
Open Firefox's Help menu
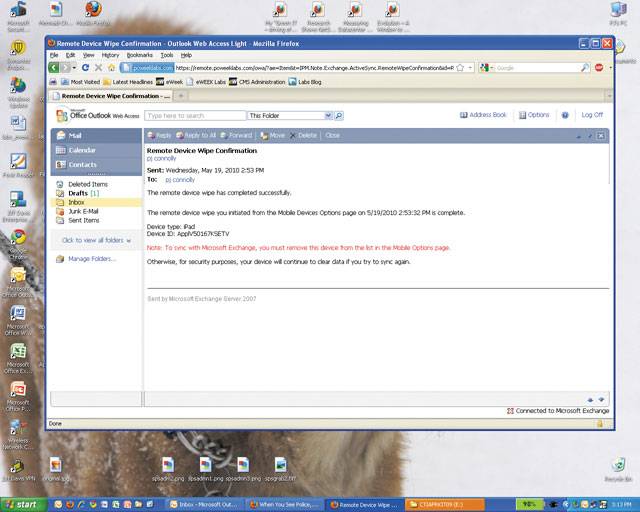point(186,55)
